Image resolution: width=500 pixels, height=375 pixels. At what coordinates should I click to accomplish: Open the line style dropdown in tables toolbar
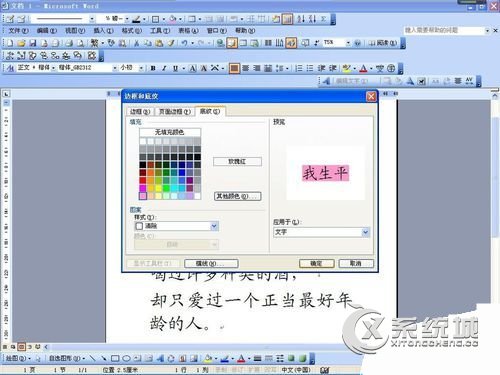91,19
